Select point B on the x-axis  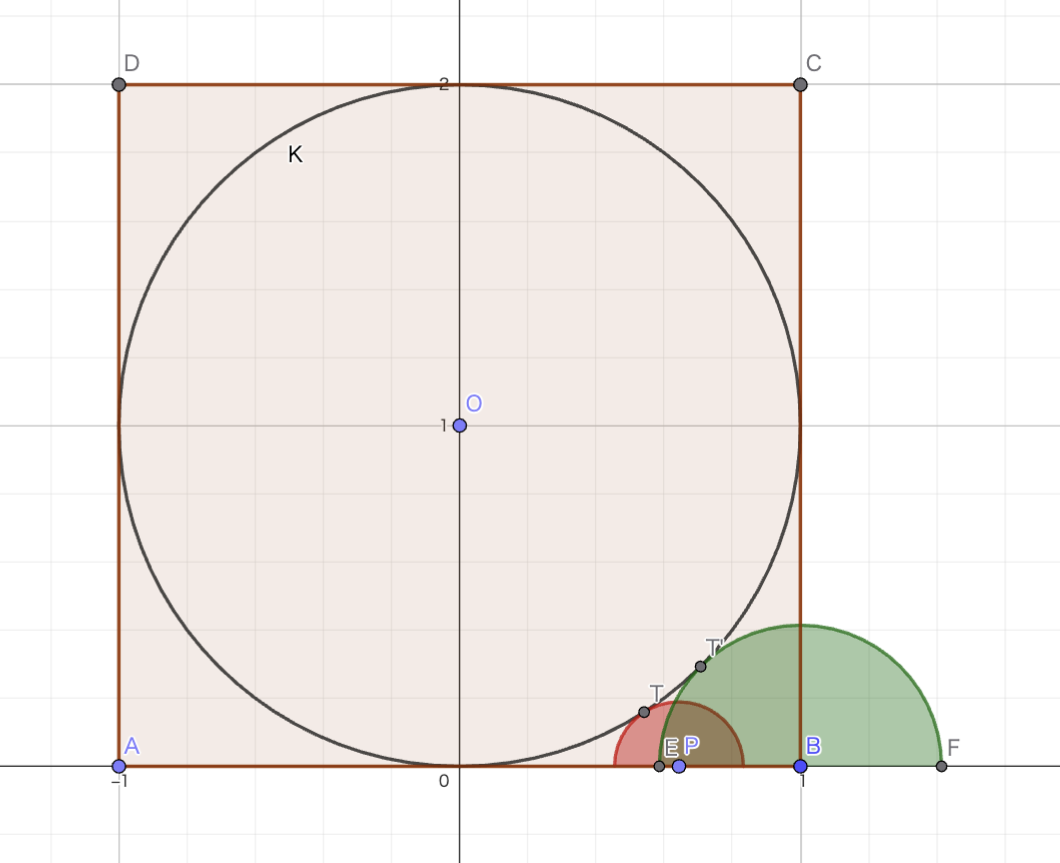[x=800, y=766]
